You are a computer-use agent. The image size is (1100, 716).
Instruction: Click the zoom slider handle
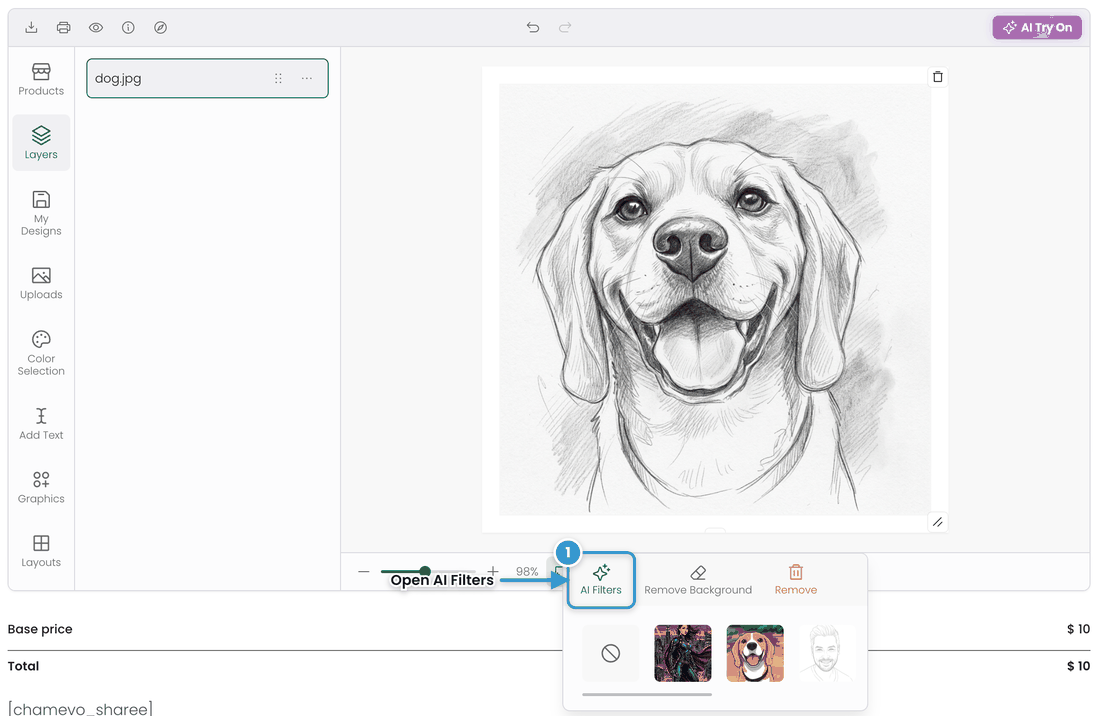pyautogui.click(x=425, y=571)
